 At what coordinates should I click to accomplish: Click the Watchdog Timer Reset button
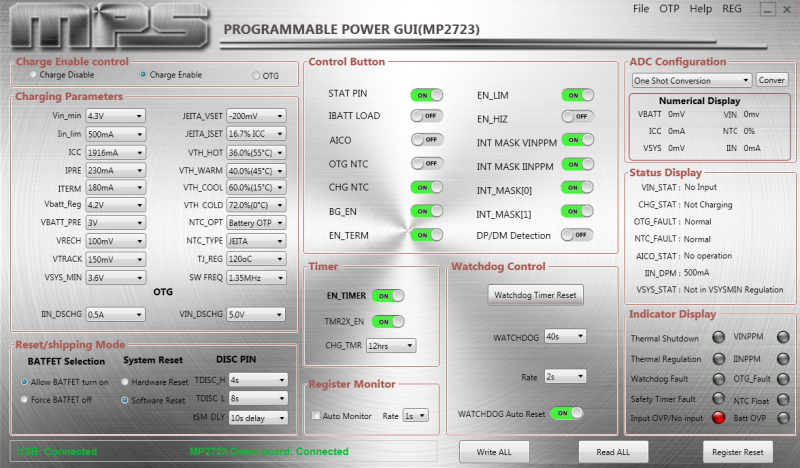[x=535, y=295]
